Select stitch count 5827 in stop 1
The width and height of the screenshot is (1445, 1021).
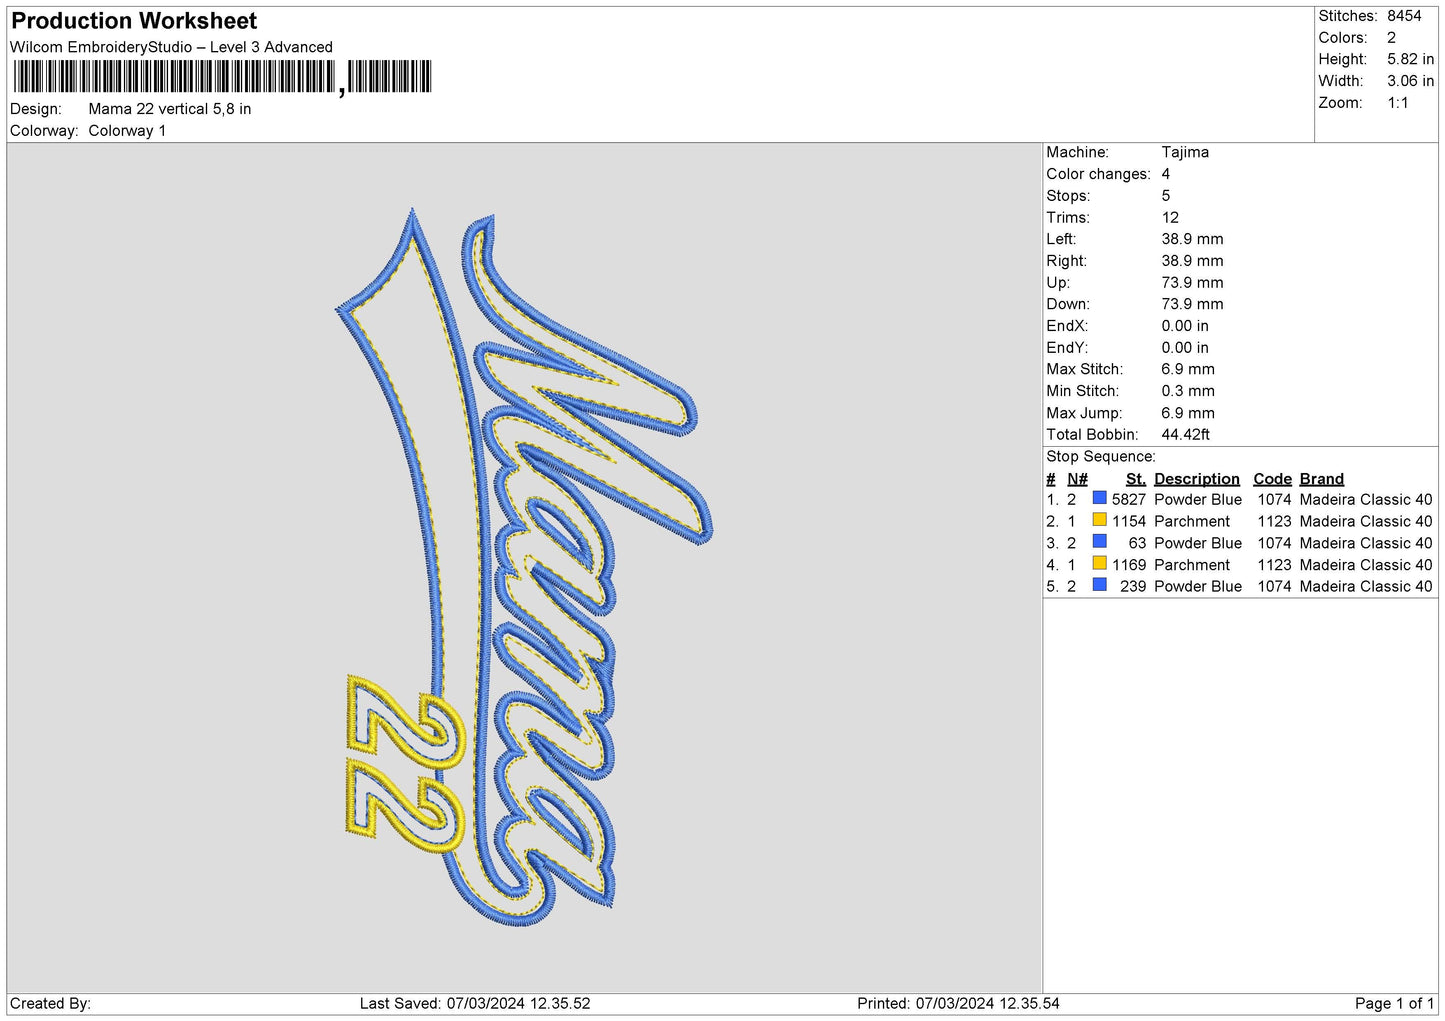(x=1128, y=500)
